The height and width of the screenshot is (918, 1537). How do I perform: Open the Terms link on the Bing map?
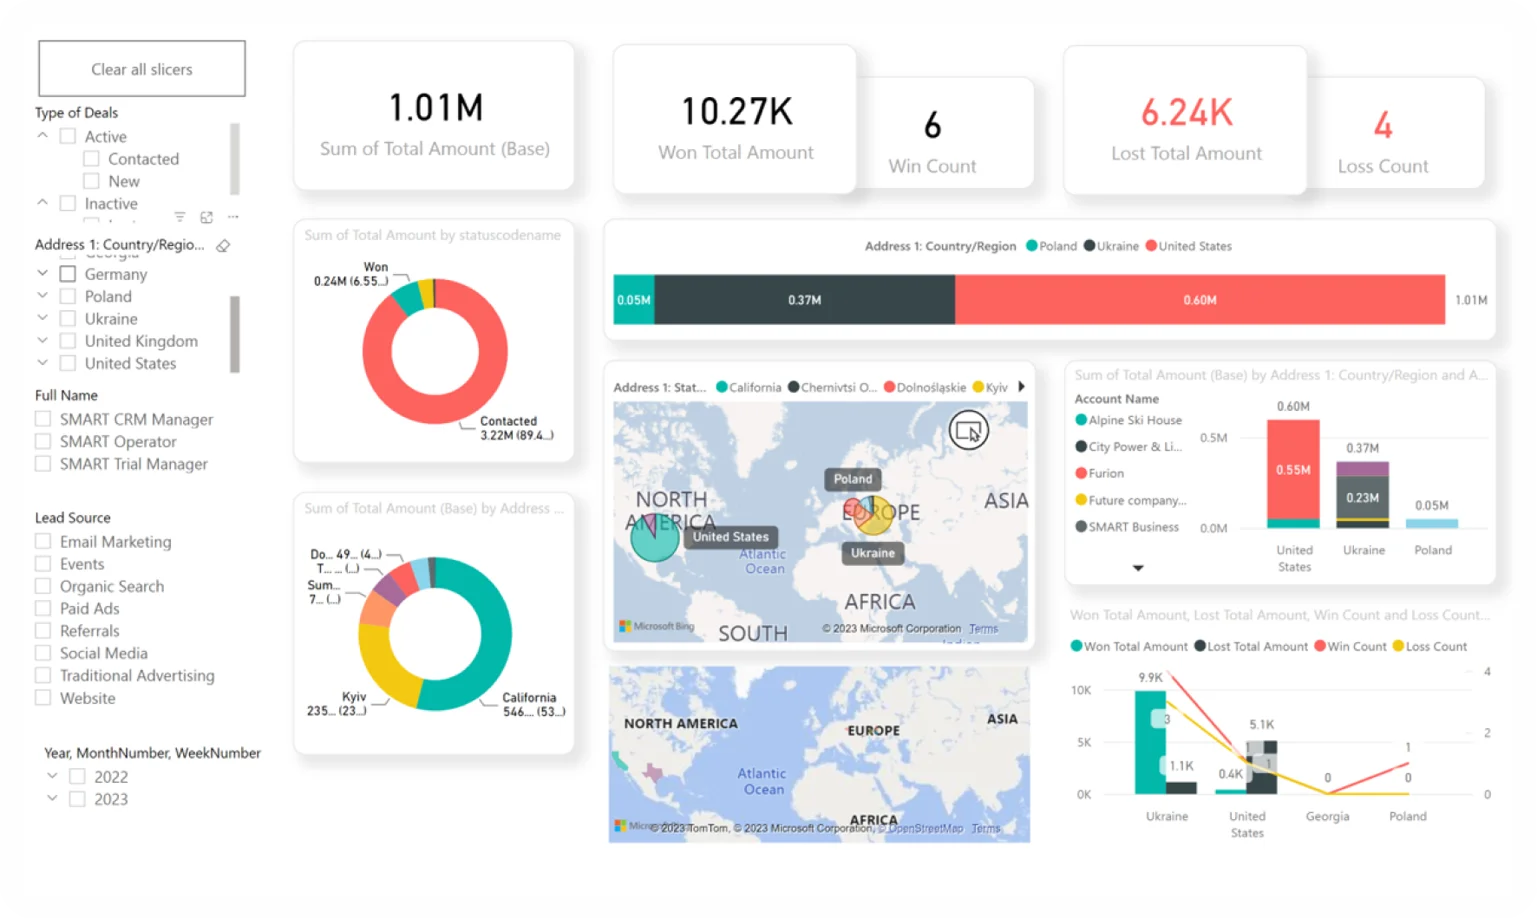tap(984, 628)
